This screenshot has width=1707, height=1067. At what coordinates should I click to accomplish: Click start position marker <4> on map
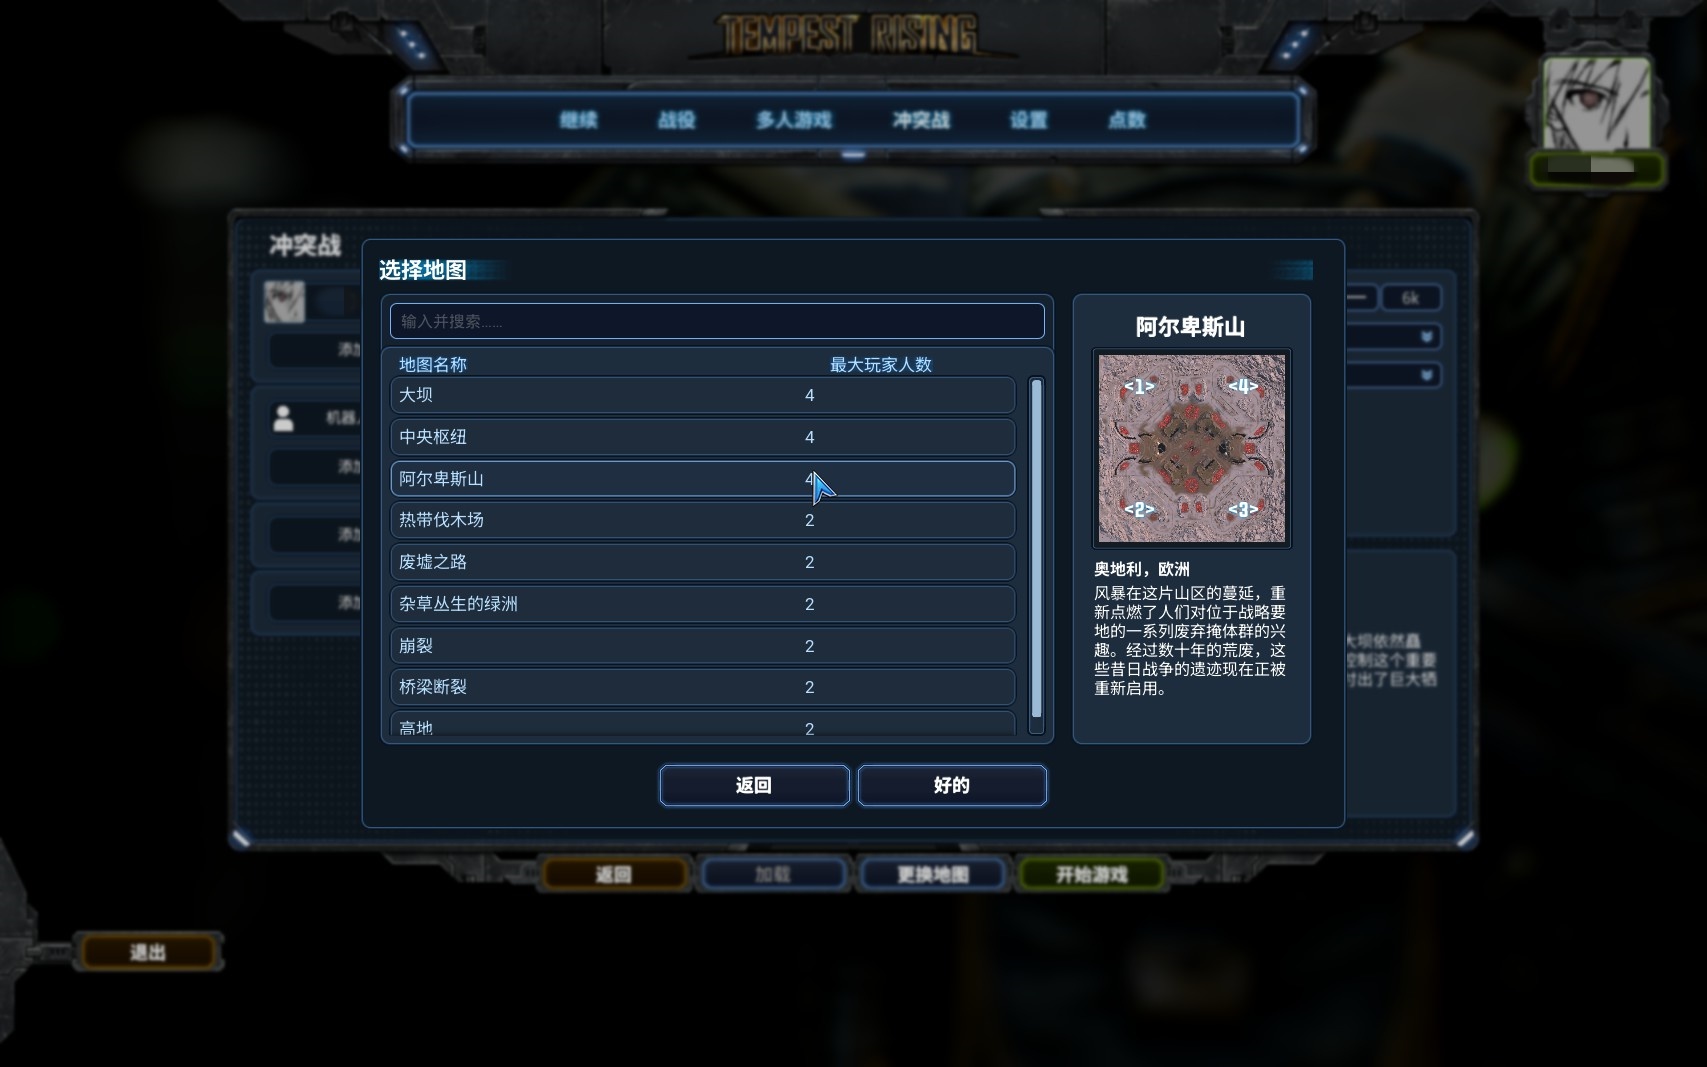(x=1243, y=385)
